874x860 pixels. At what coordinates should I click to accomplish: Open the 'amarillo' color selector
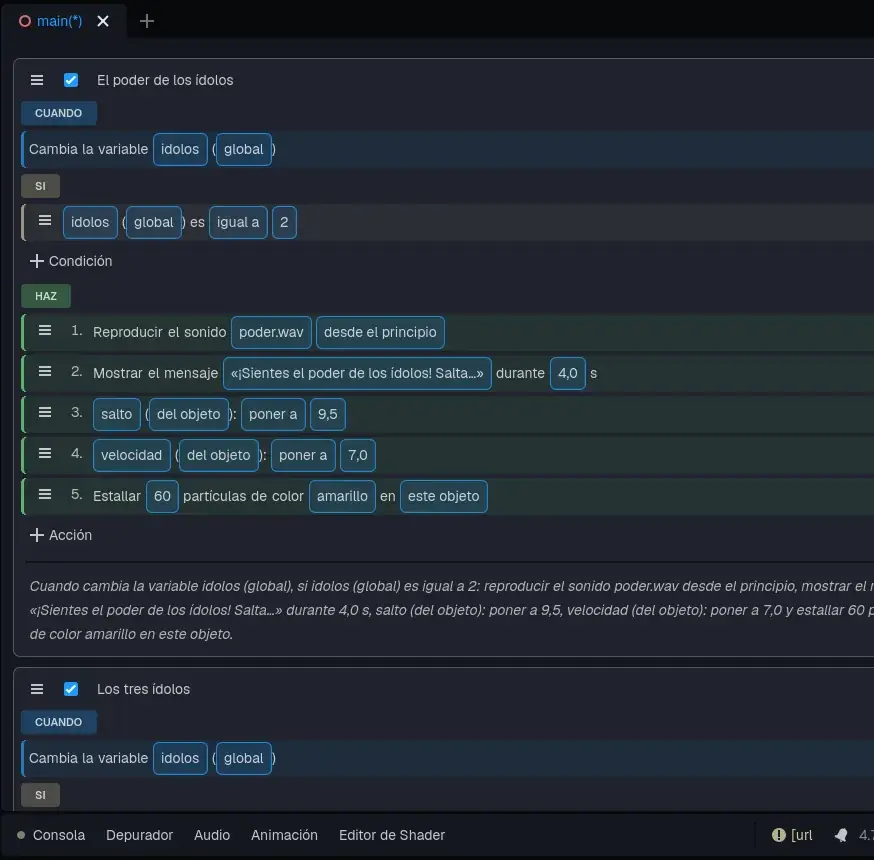[x=342, y=496]
